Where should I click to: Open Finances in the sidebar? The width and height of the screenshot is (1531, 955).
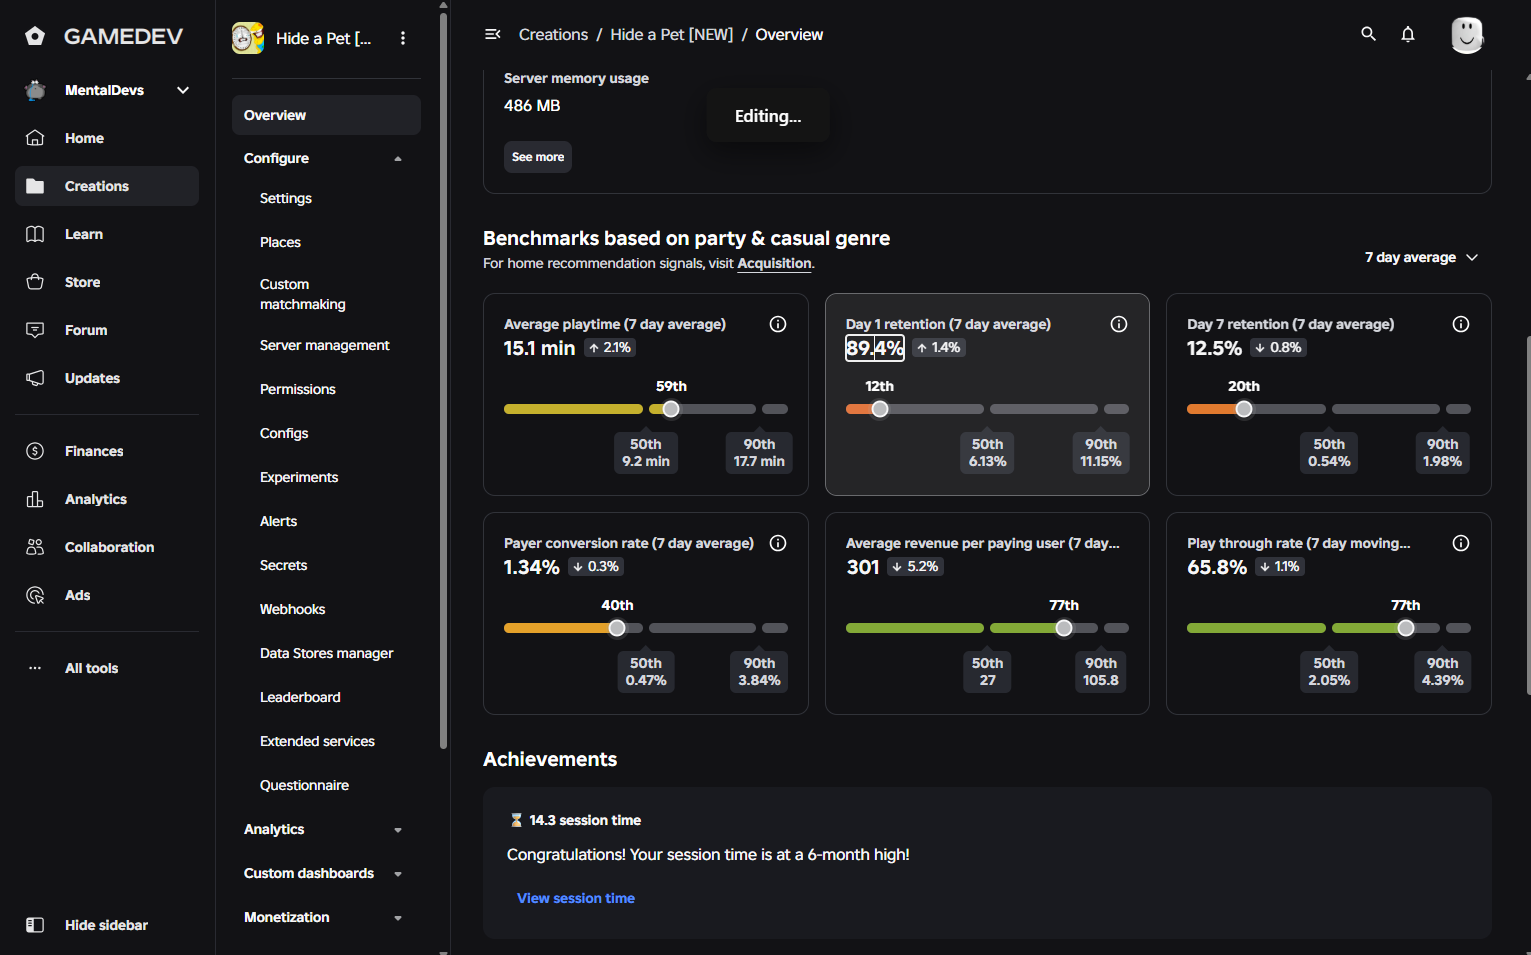pos(107,451)
